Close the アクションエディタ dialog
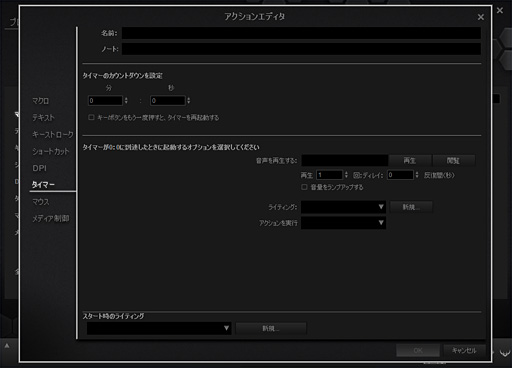This screenshot has width=512, height=368. coord(480,17)
